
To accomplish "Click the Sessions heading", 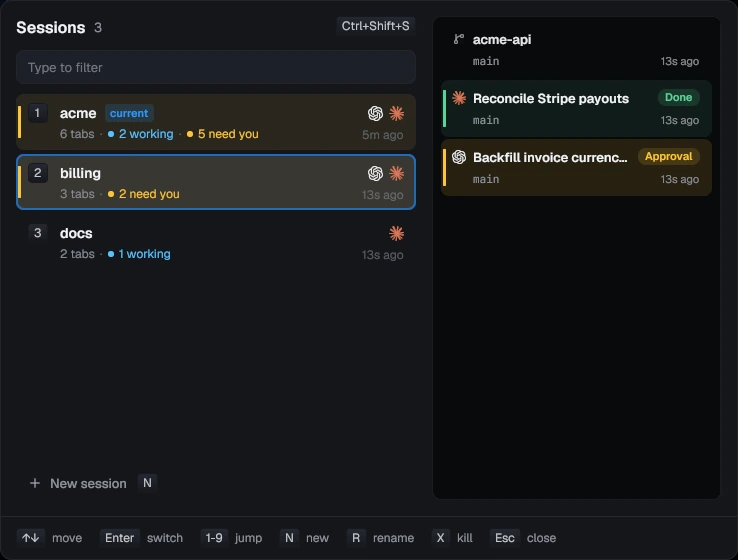I will click(51, 28).
